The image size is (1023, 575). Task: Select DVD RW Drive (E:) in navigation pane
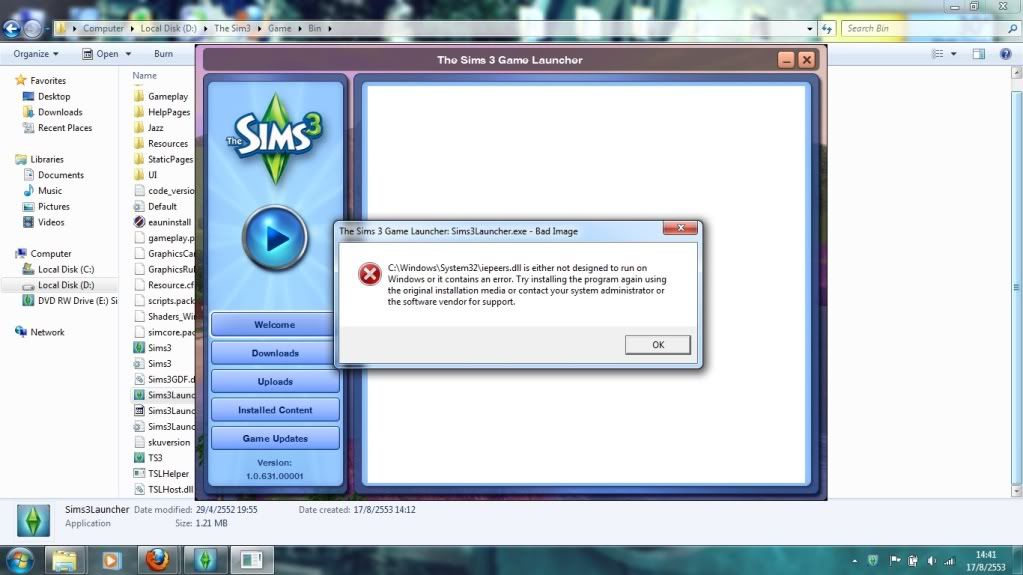tap(77, 301)
